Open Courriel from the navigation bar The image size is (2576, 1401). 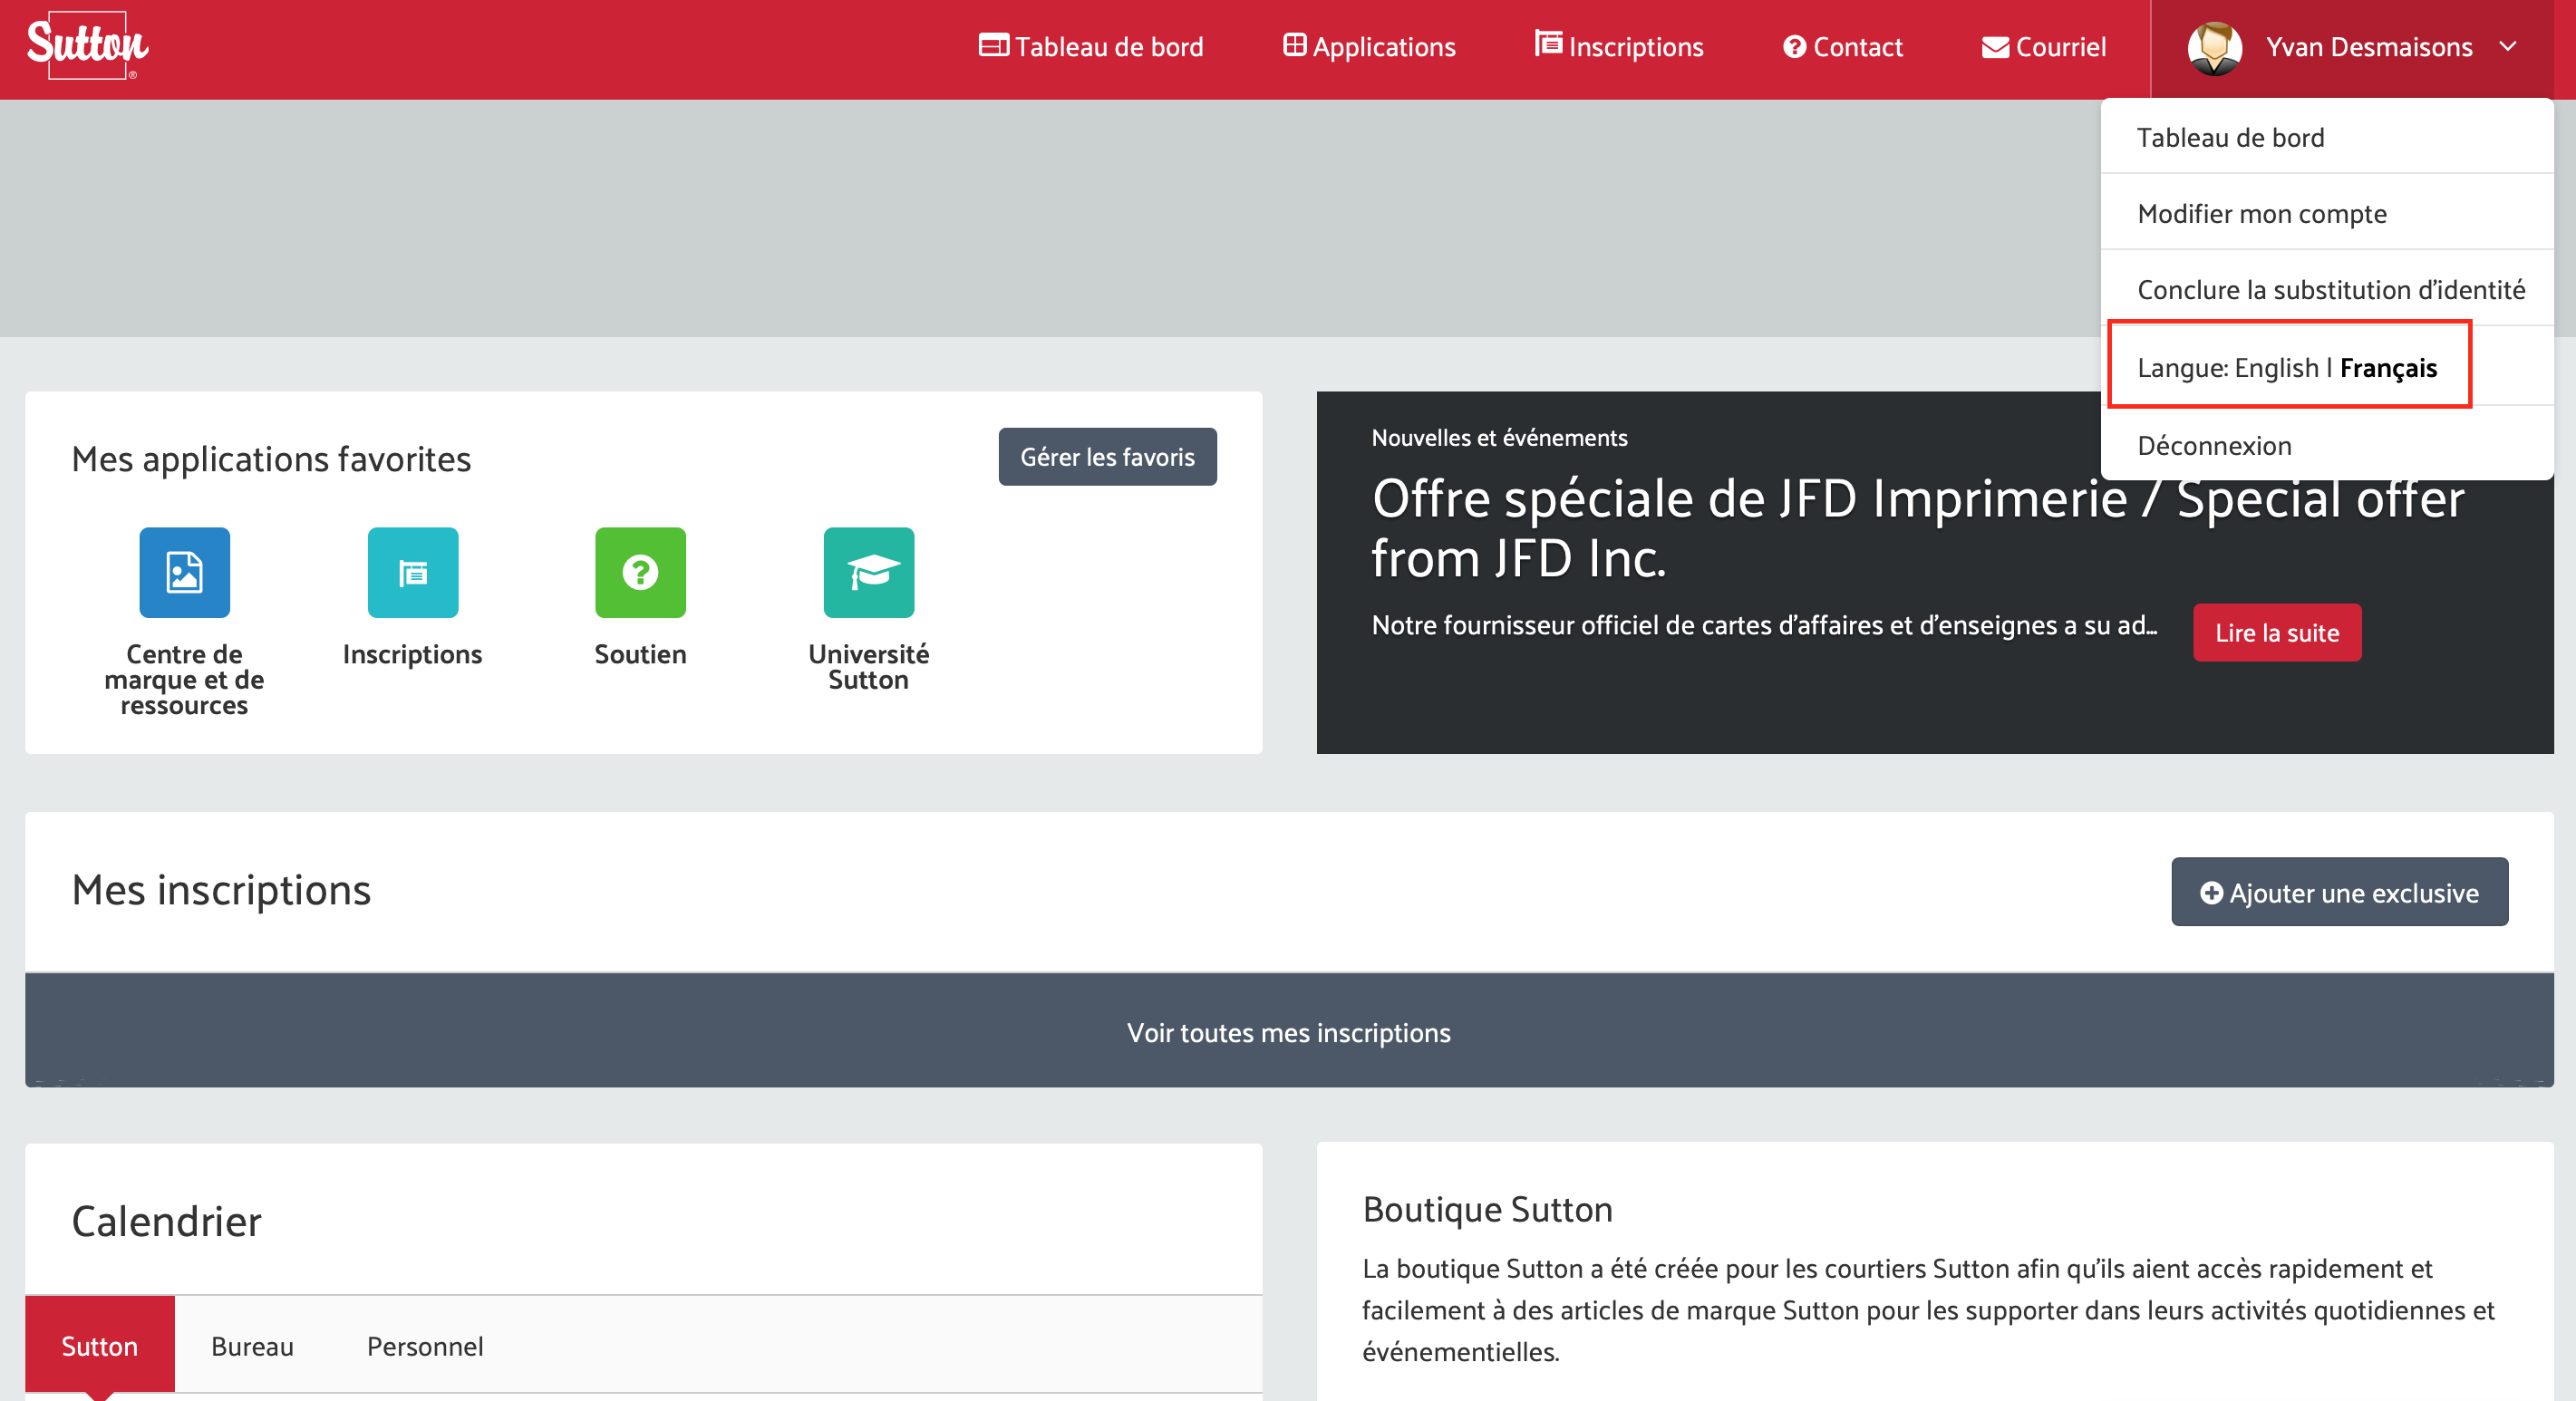click(2043, 47)
